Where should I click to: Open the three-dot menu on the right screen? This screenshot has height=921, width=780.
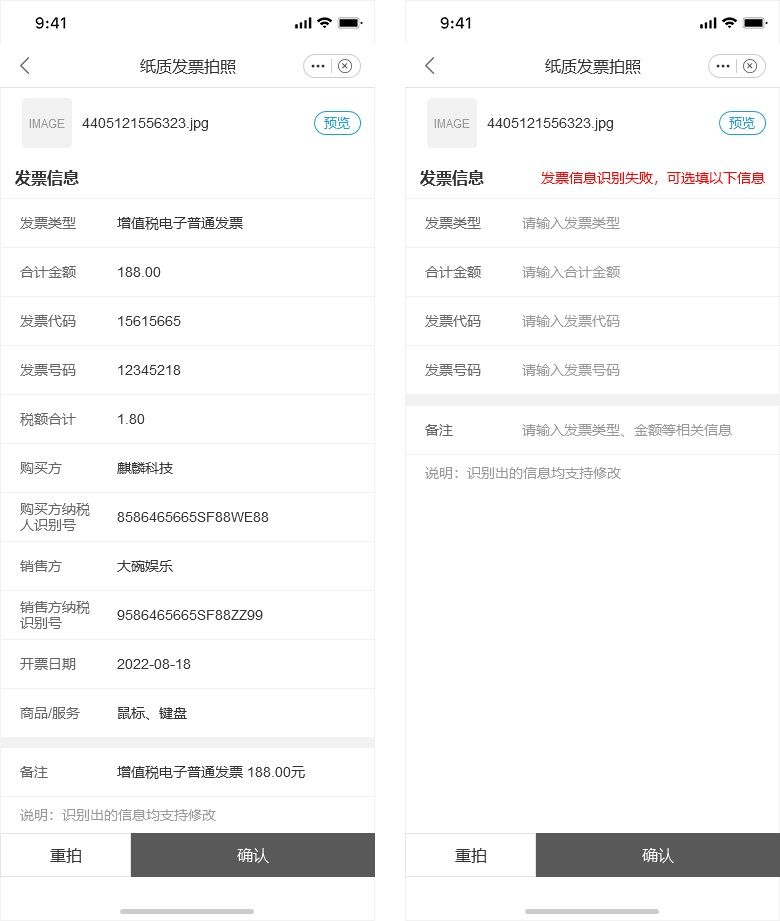point(723,66)
